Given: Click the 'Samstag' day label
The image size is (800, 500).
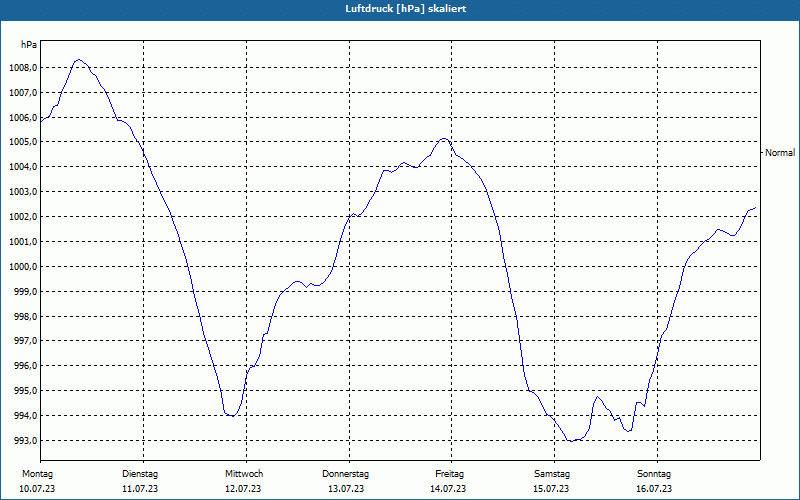Looking at the screenshot, I should pos(552,474).
